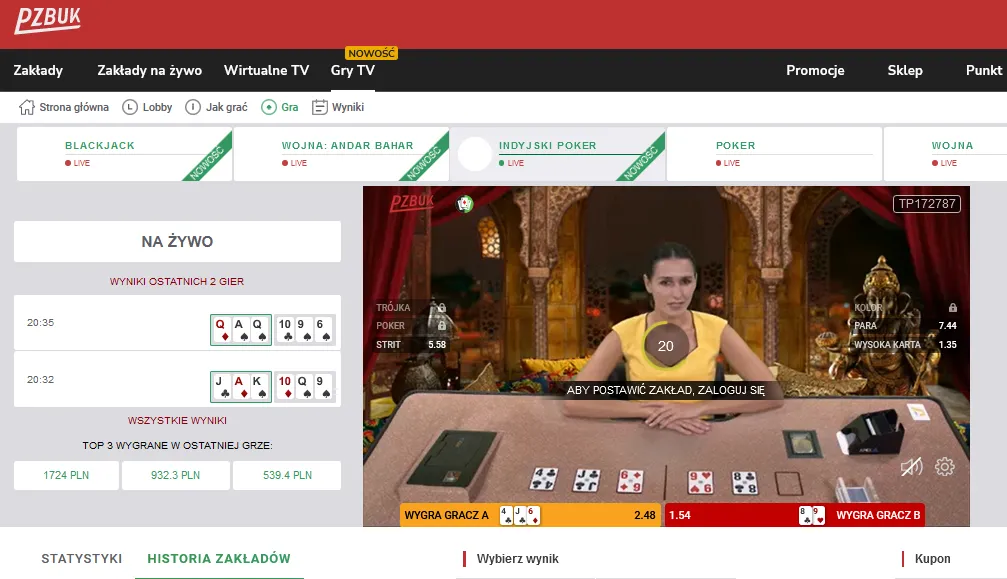1007x579 pixels.
Task: Switch to HISTORIA ZAKŁADÓW tab
Action: pos(219,558)
